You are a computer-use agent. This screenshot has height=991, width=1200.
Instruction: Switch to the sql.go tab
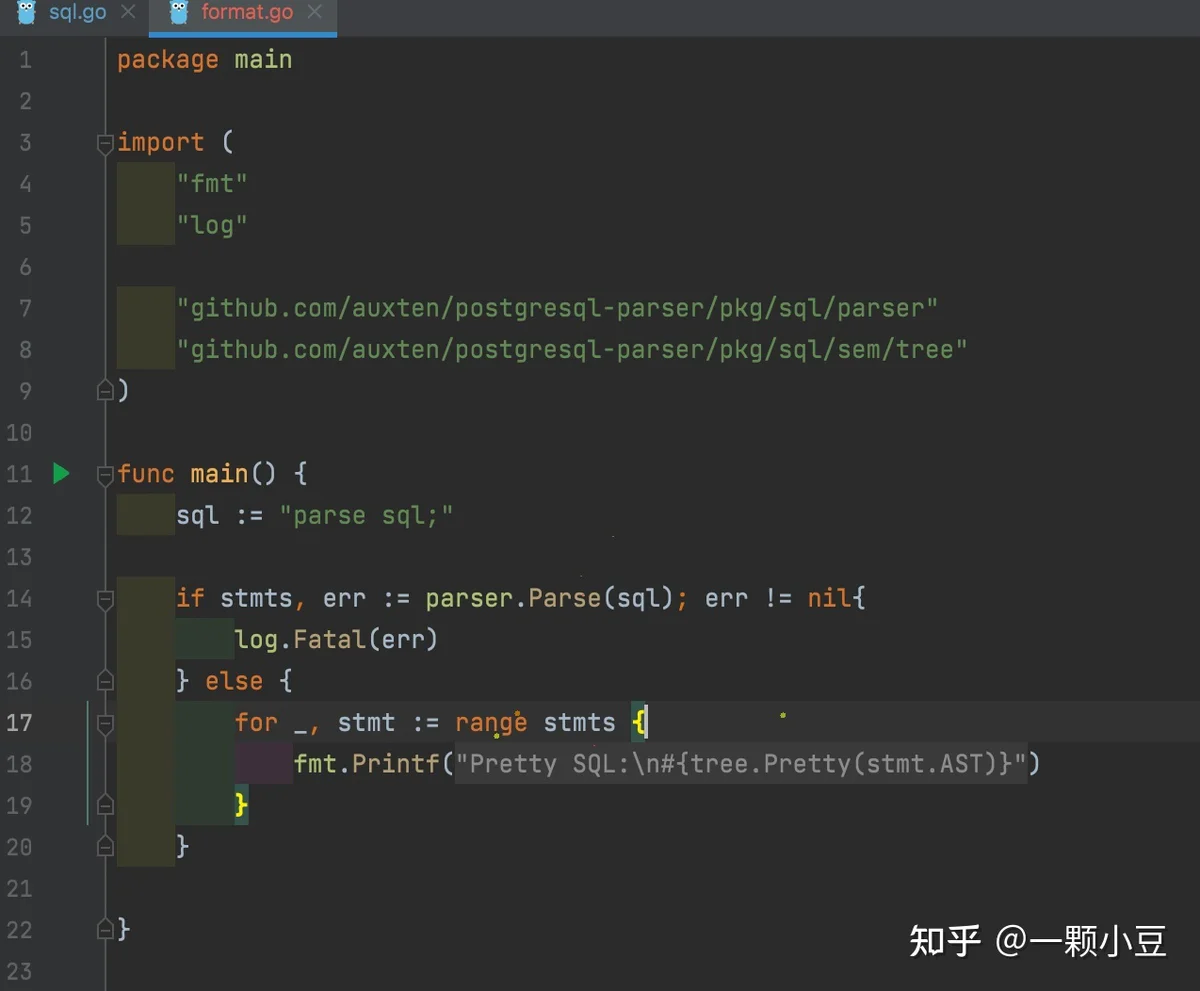click(77, 14)
